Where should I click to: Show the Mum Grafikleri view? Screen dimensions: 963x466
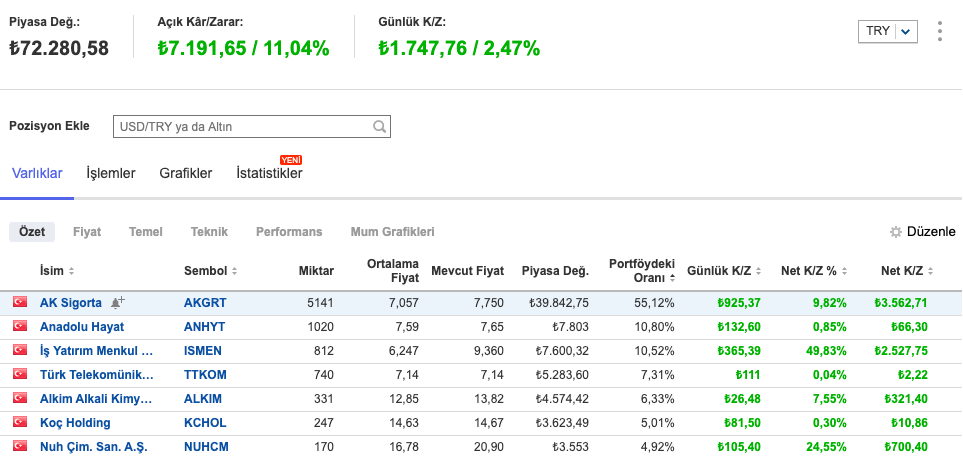click(x=392, y=232)
